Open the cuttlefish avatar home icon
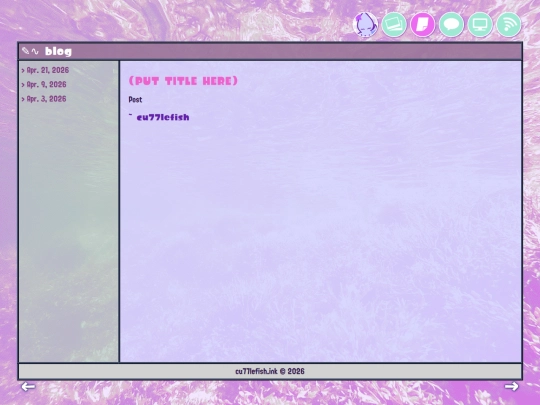Viewport: 540px width, 405px height. [365, 24]
